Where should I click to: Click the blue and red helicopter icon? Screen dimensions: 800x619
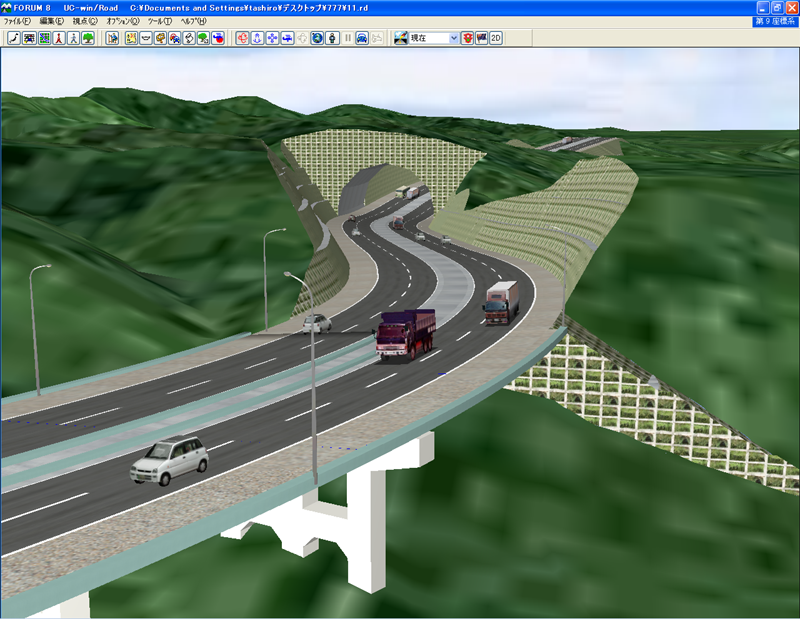coord(218,38)
